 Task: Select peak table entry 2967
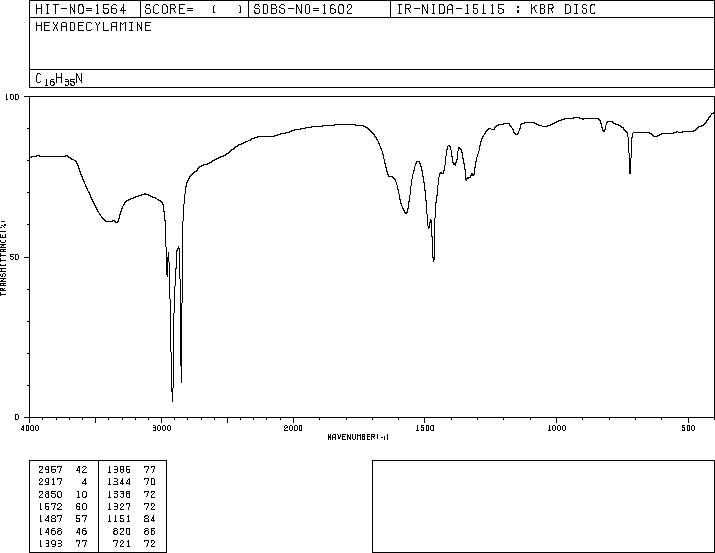pyautogui.click(x=50, y=469)
